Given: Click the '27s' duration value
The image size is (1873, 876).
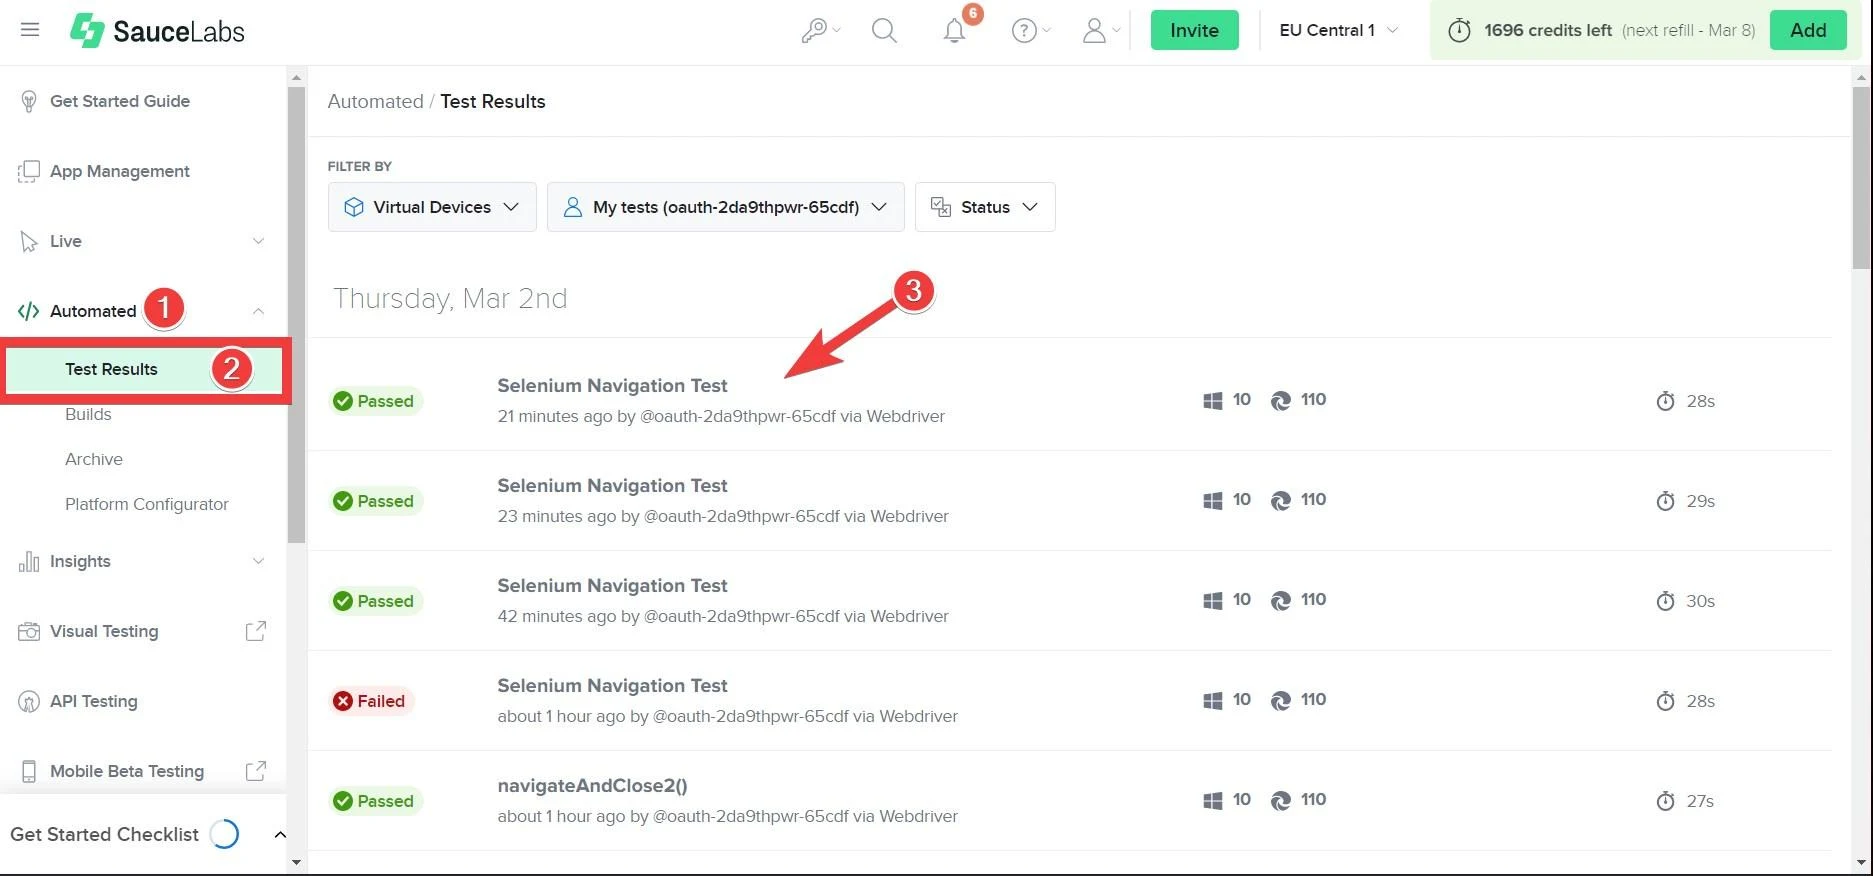Looking at the screenshot, I should [x=1700, y=801].
